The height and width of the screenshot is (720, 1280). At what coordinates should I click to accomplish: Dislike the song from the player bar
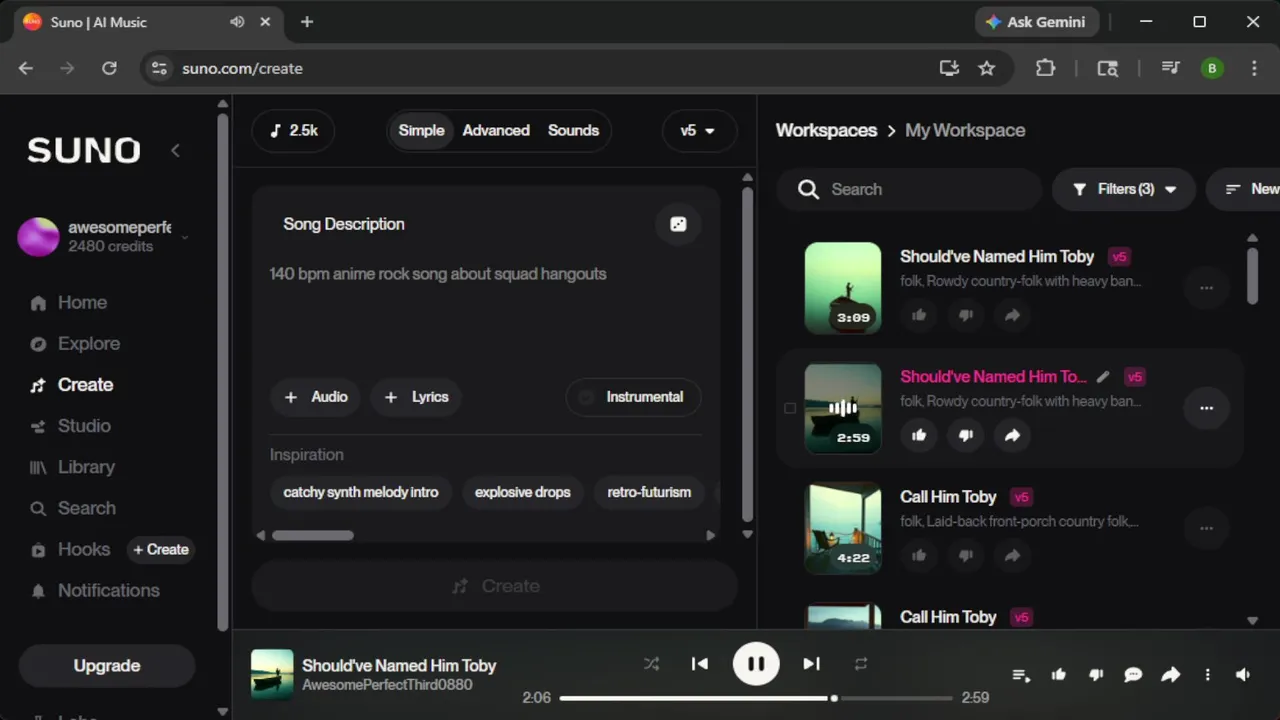[x=1096, y=675]
